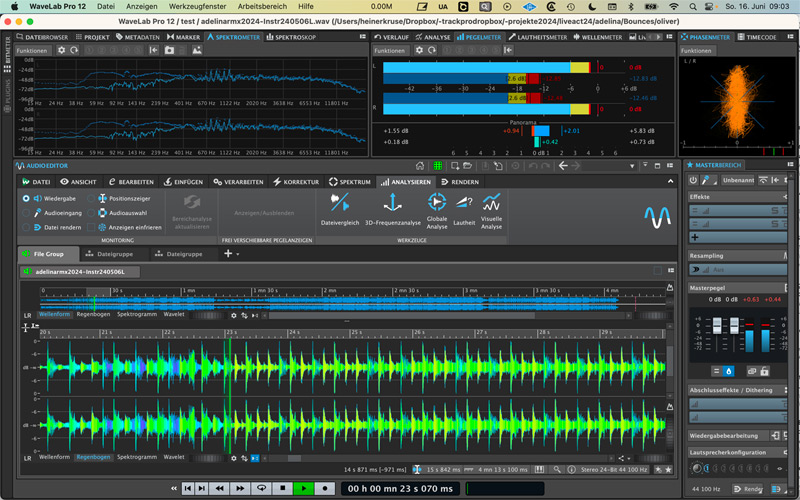Toggle loop playback in transport bar
800x500 pixels.
(261, 489)
